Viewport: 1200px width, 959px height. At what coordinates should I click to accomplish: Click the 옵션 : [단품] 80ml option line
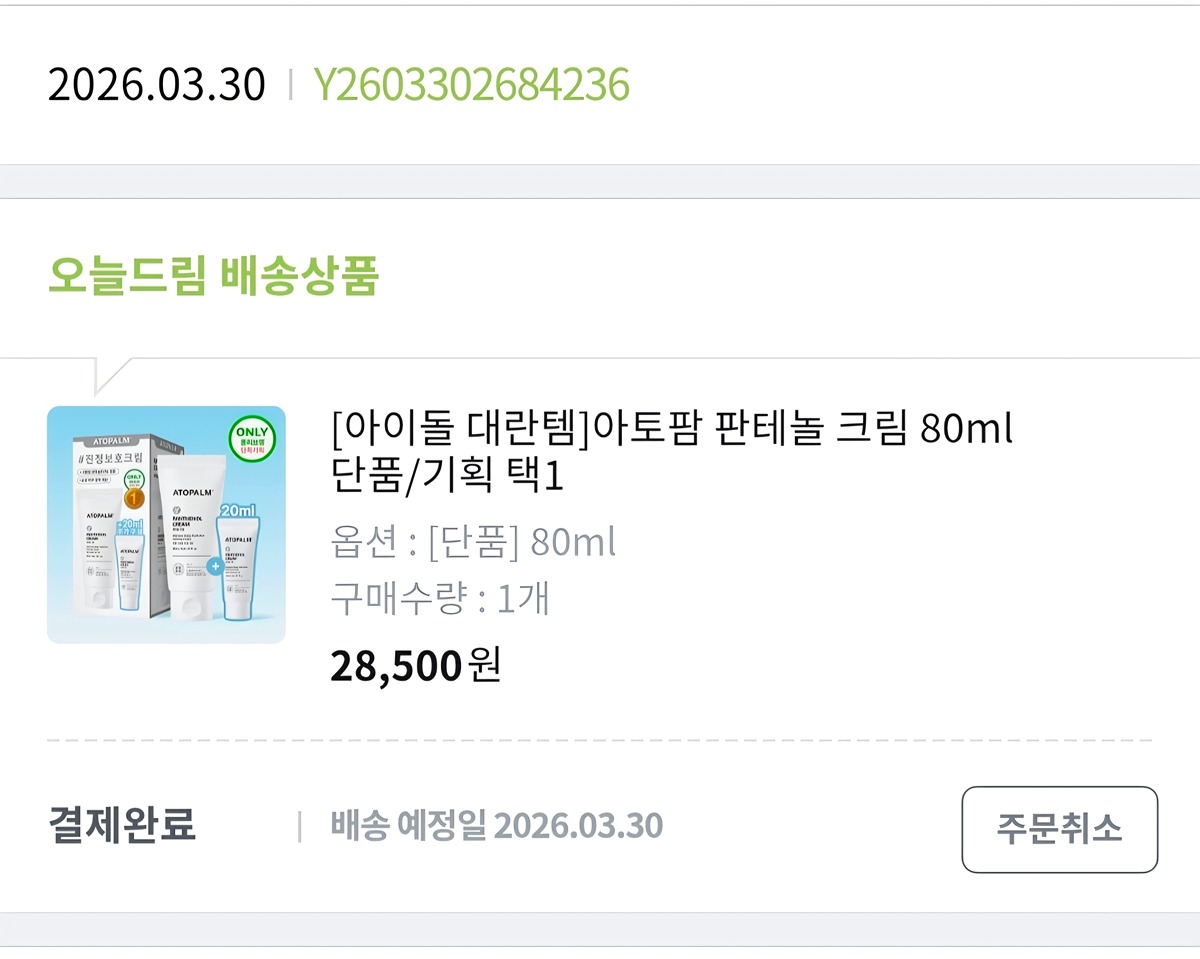472,542
